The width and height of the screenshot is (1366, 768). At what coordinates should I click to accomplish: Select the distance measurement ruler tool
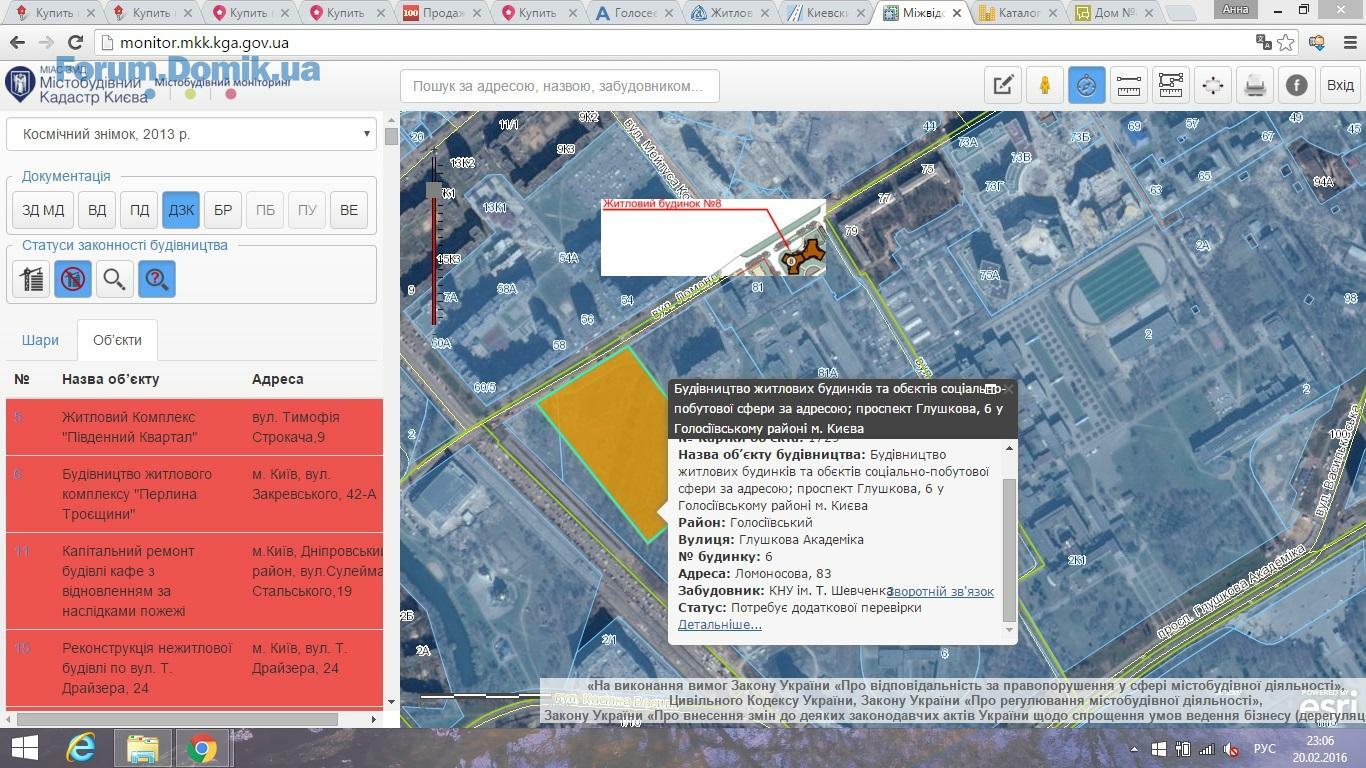pos(1129,86)
